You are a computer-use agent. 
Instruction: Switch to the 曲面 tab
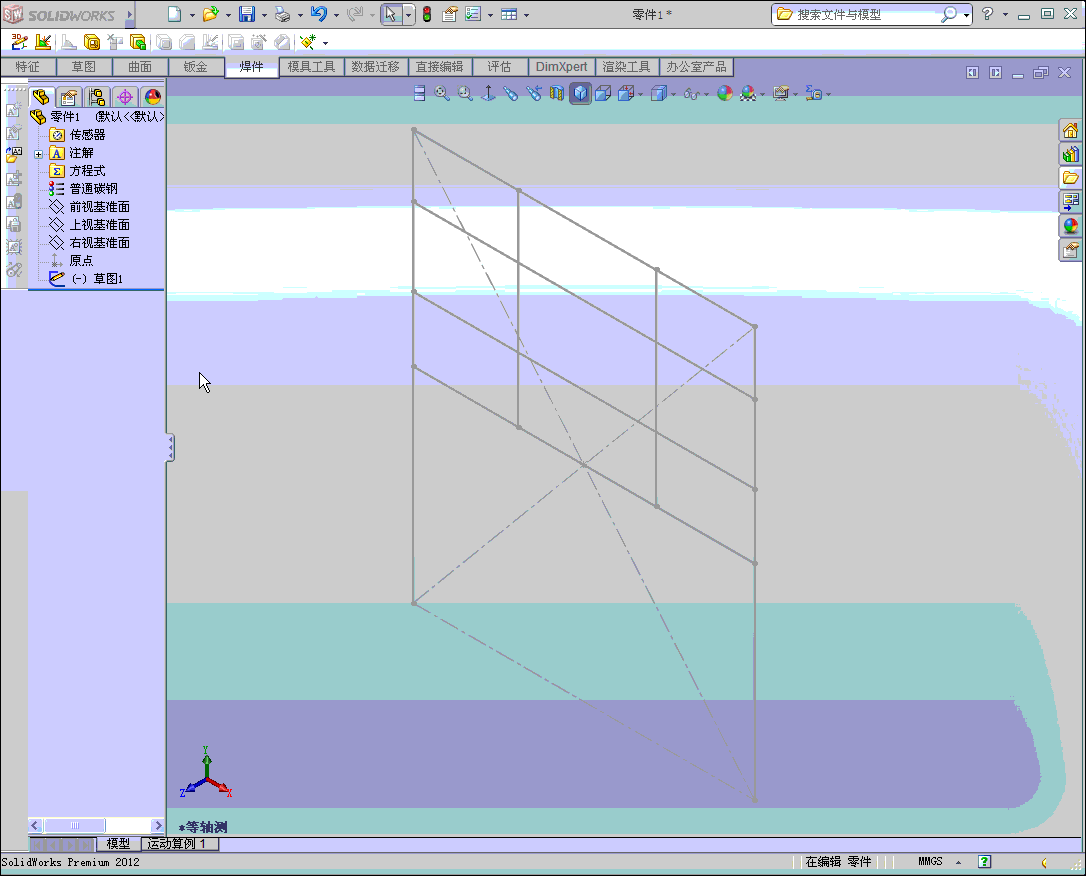click(x=140, y=66)
